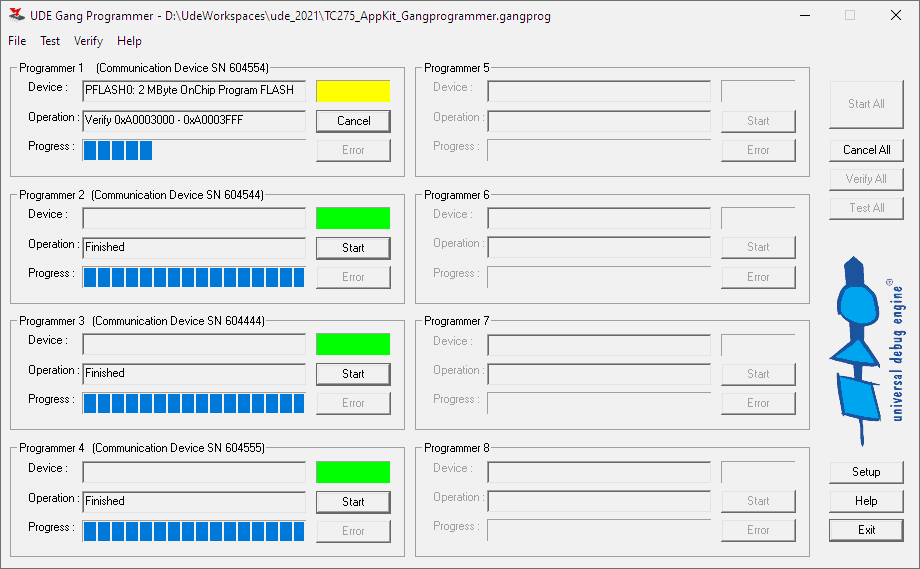Open the Verify menu
Image resolution: width=920 pixels, height=569 pixels.
click(88, 41)
